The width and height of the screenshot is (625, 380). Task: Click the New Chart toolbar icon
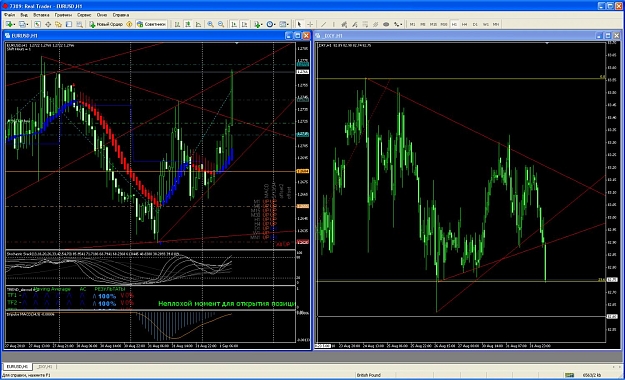8,24
